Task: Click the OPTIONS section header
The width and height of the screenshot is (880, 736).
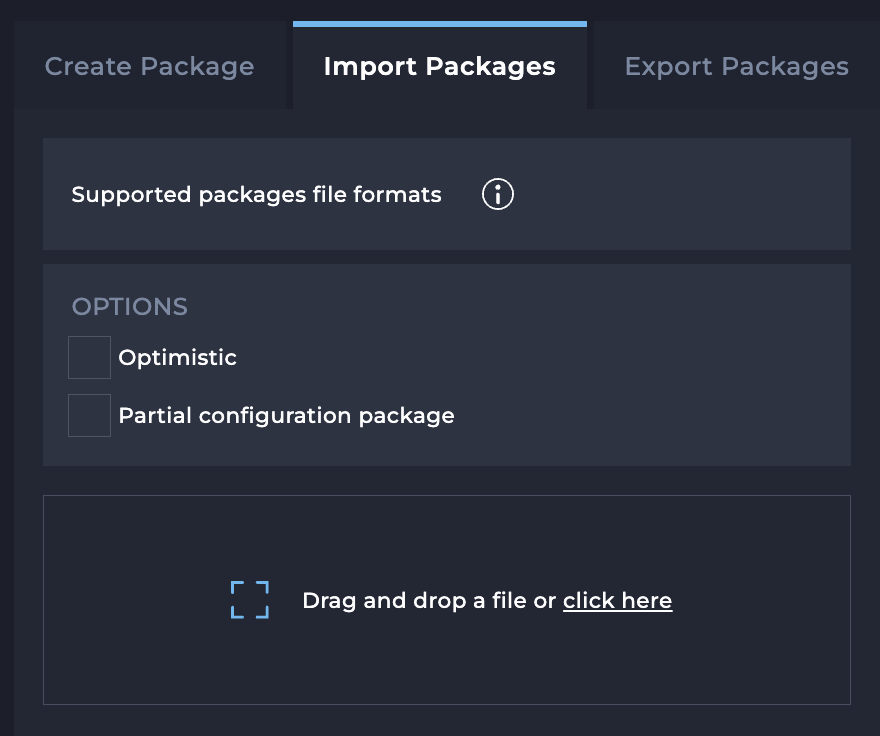Action: (x=129, y=306)
